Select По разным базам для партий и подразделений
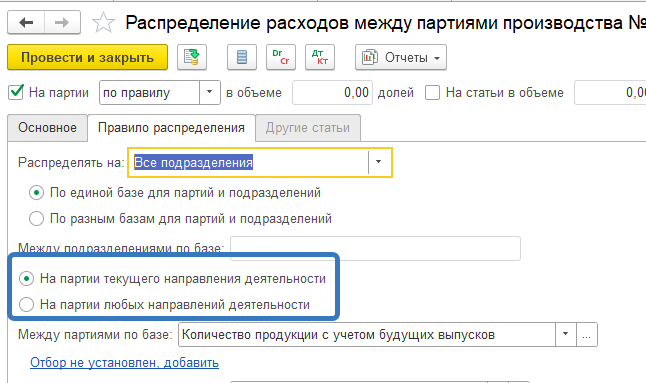 point(36,218)
